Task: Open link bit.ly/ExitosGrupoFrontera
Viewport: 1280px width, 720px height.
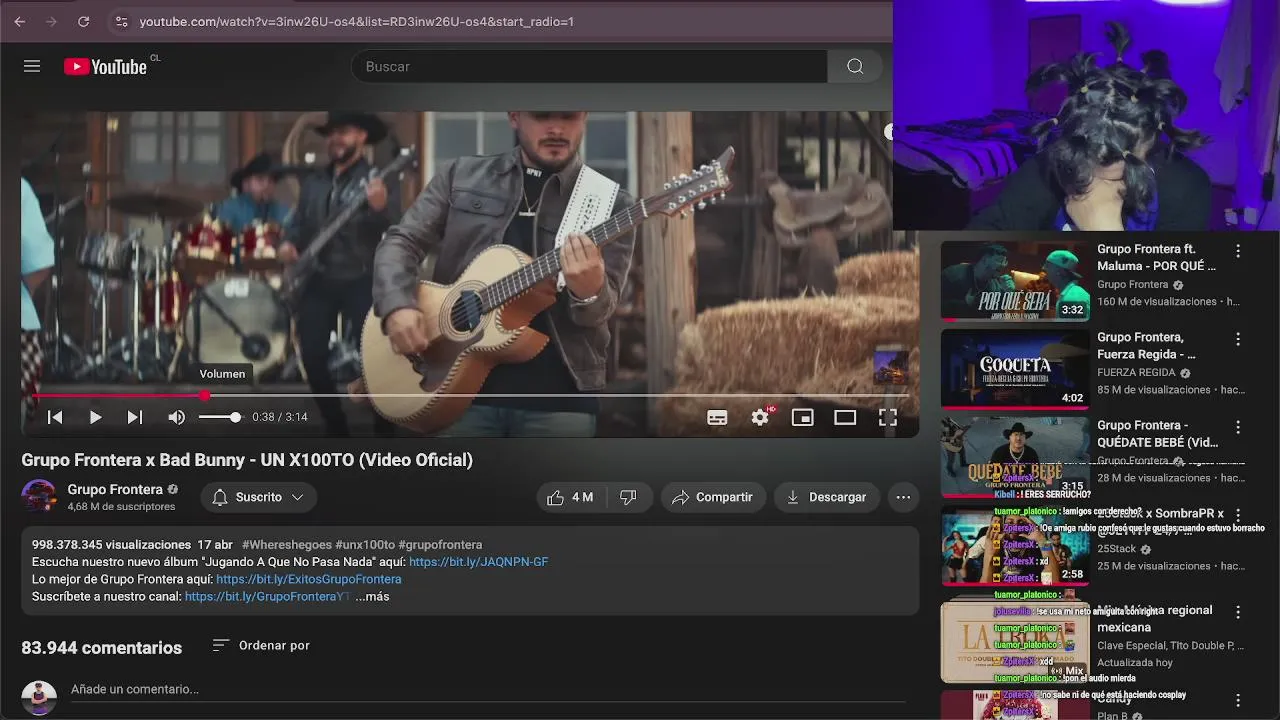Action: click(308, 579)
